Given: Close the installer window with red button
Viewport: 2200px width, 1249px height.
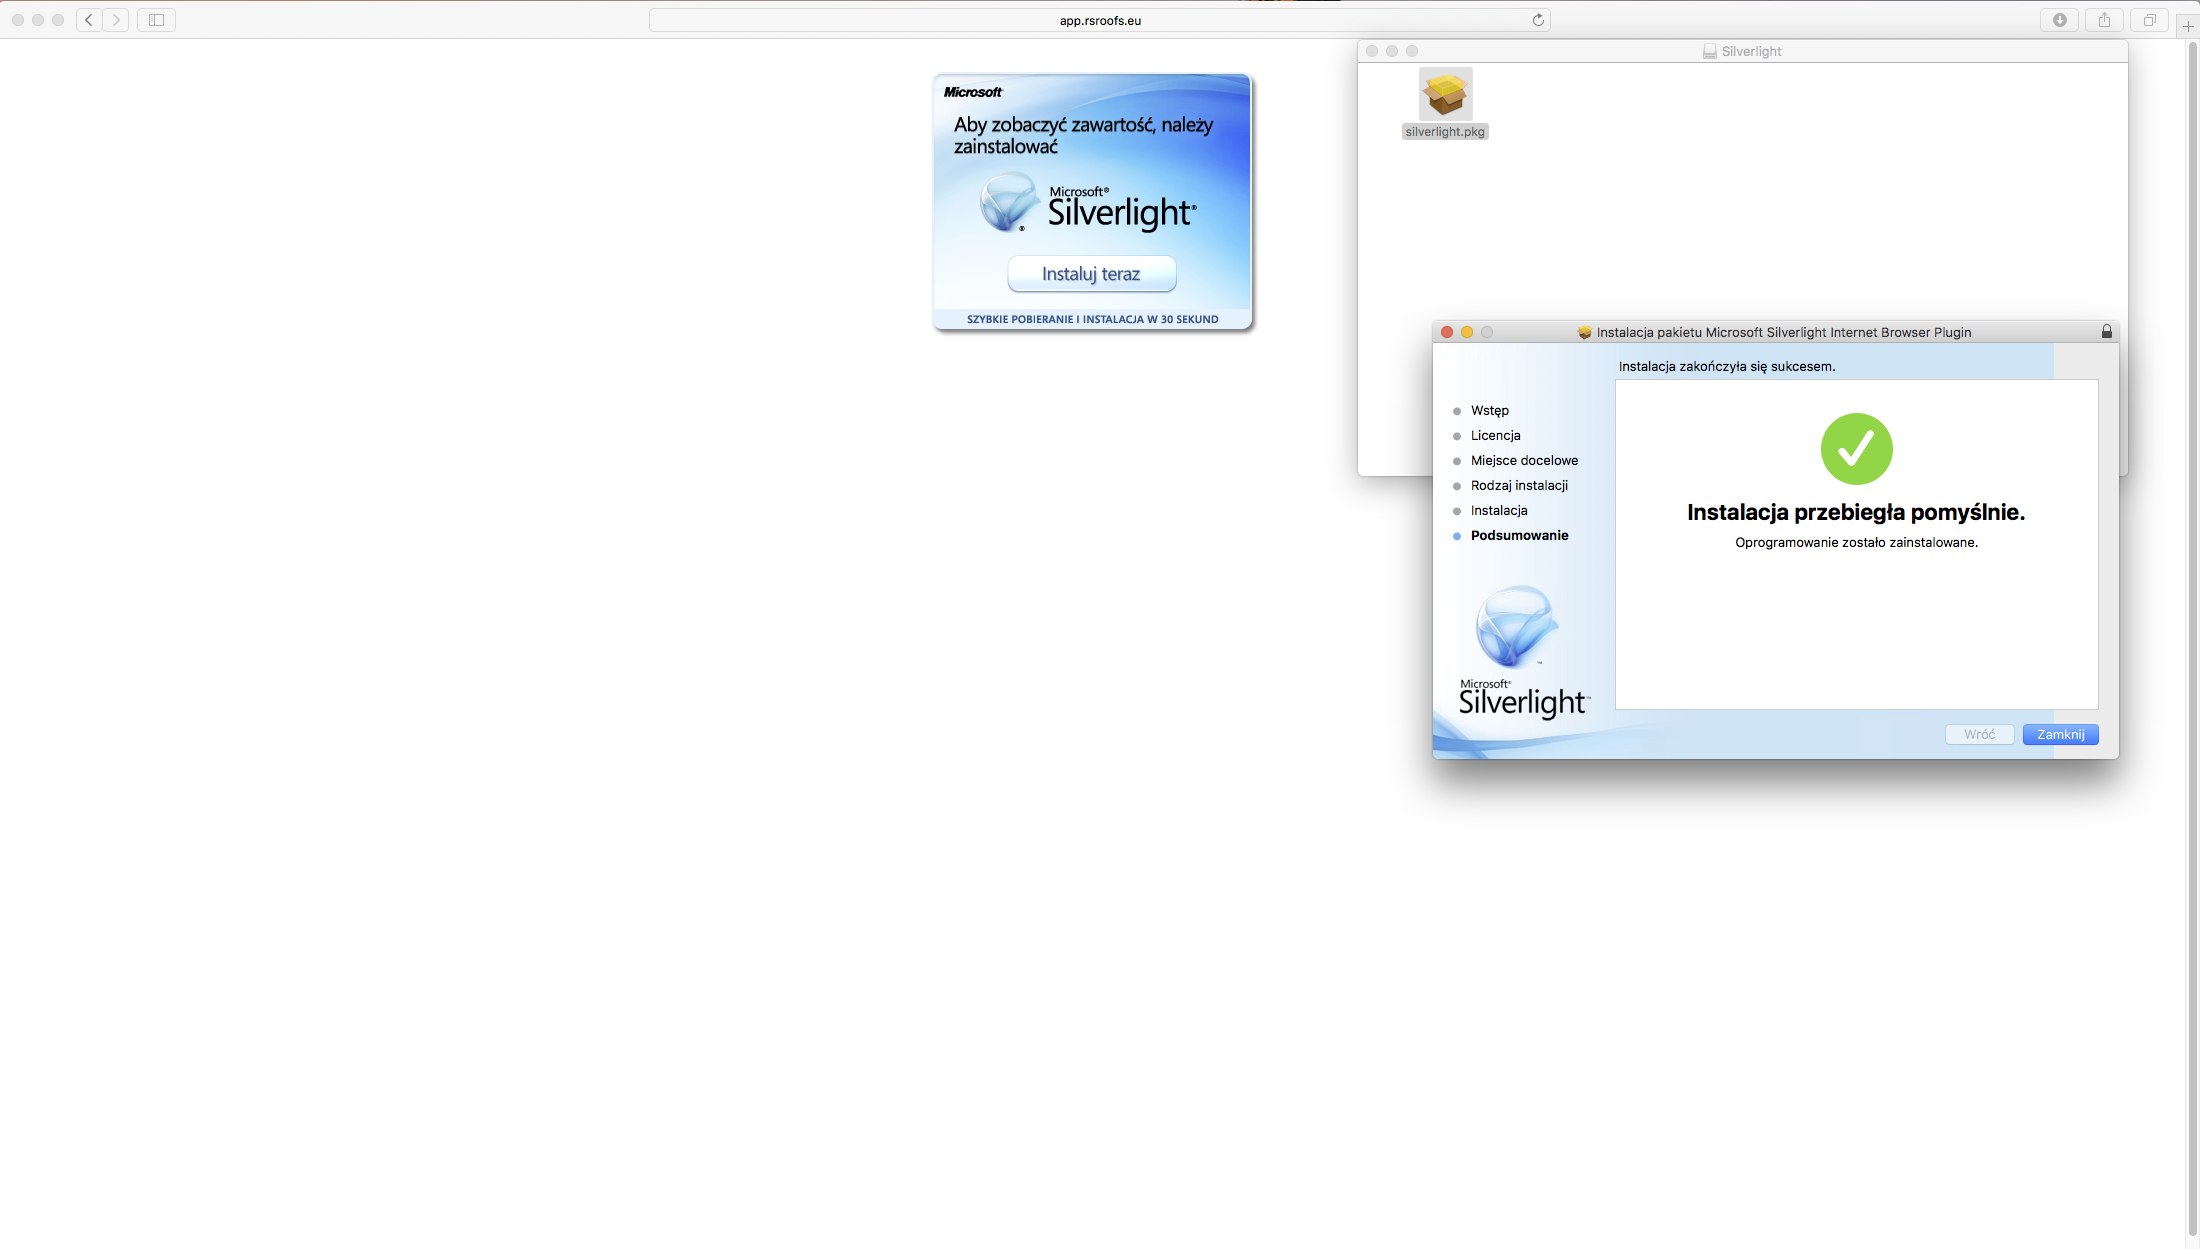Looking at the screenshot, I should [x=1447, y=332].
